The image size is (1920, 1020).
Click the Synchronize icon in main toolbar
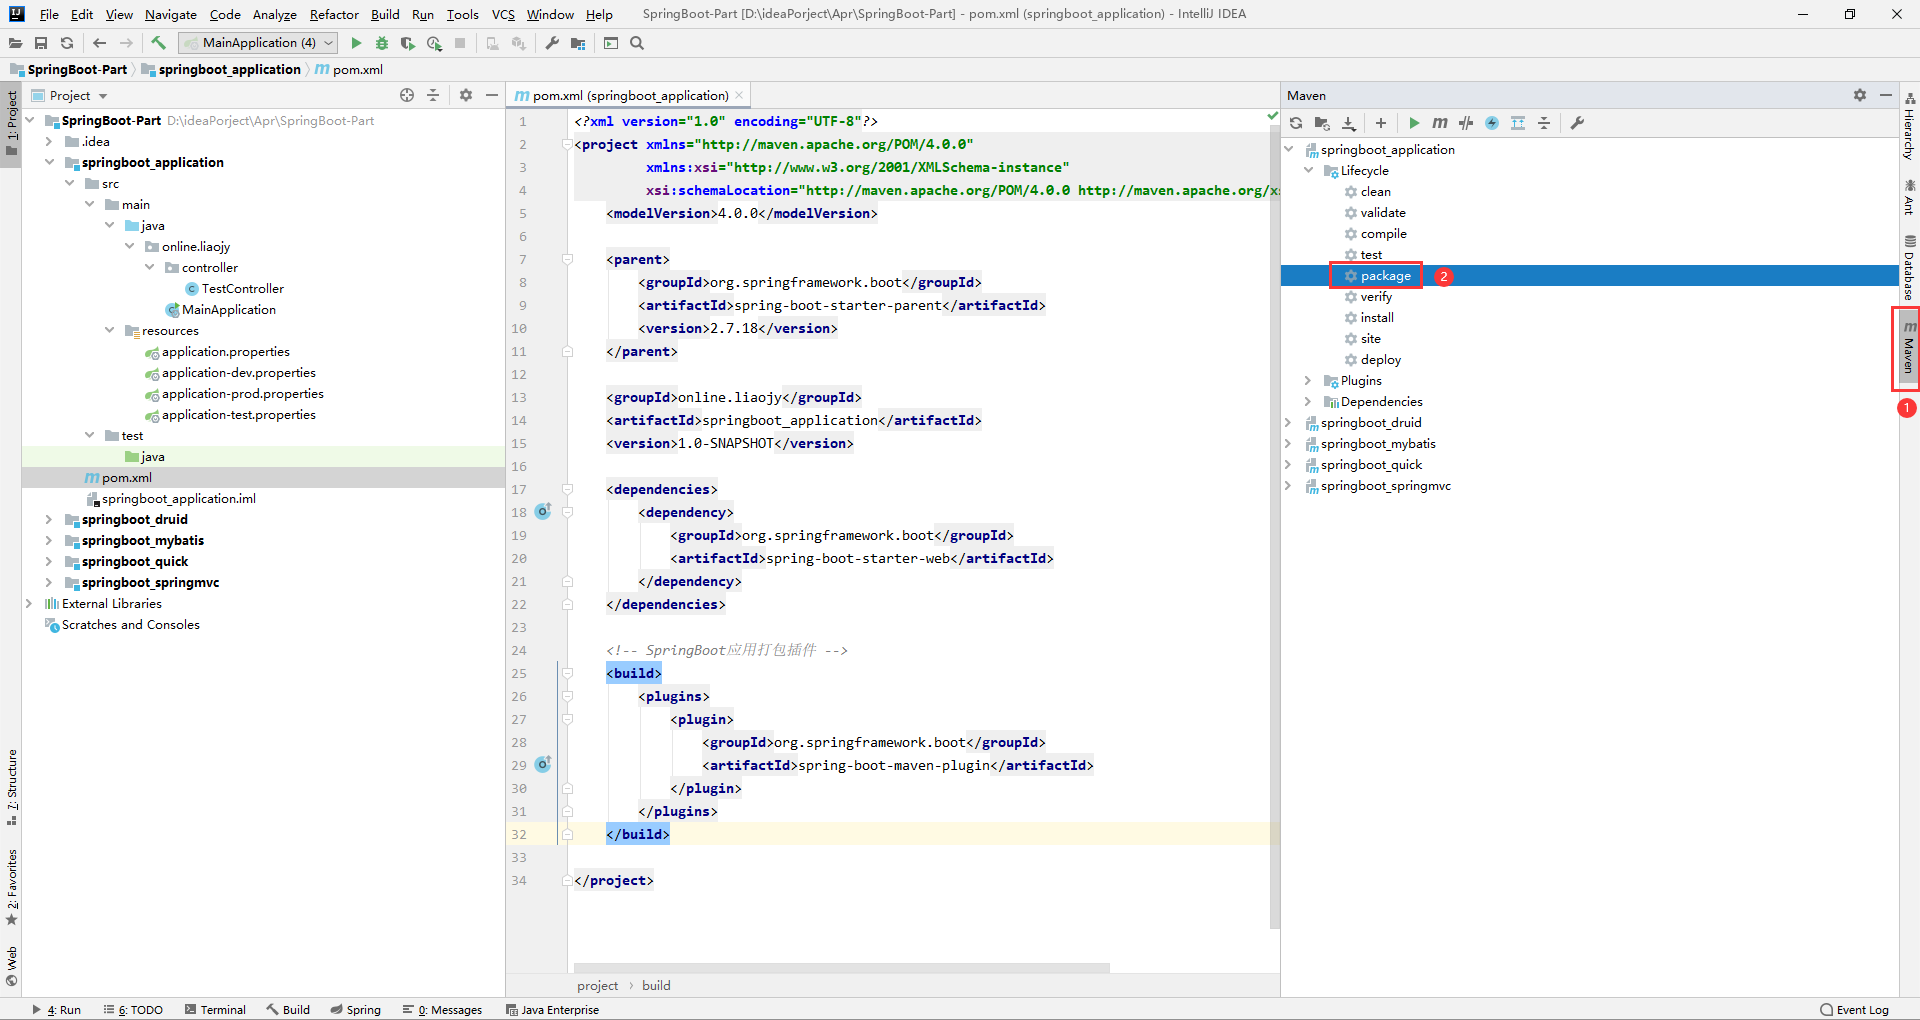(x=67, y=43)
